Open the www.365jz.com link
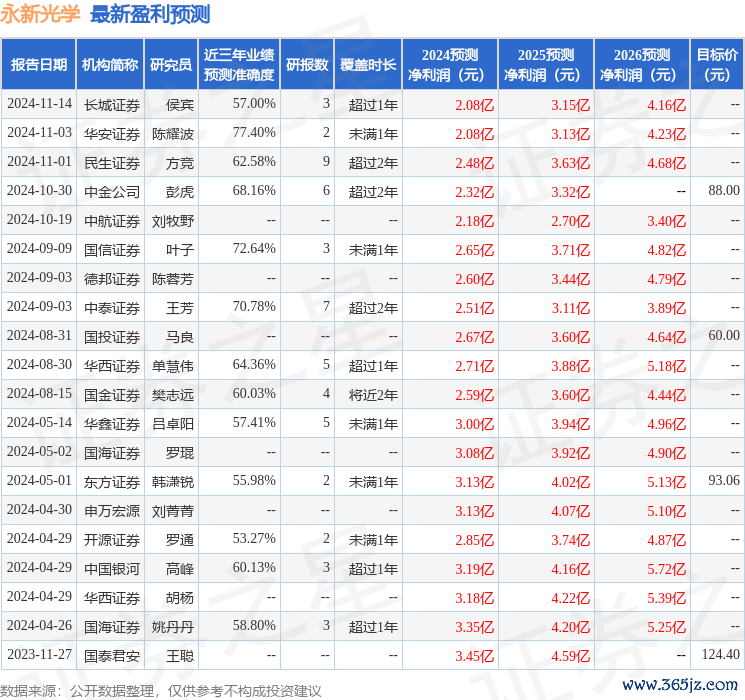Screen dimensions: 745x700 point(680,685)
